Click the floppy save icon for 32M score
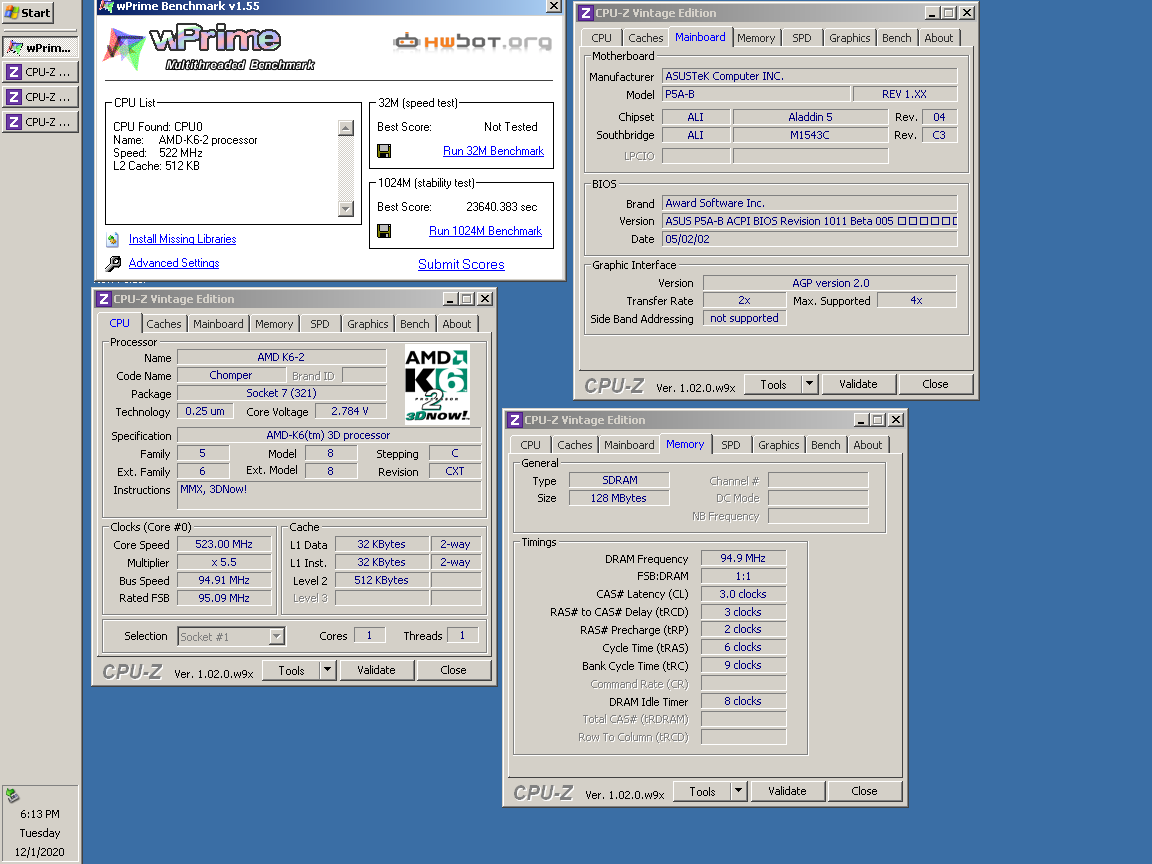This screenshot has height=864, width=1152. tap(384, 151)
